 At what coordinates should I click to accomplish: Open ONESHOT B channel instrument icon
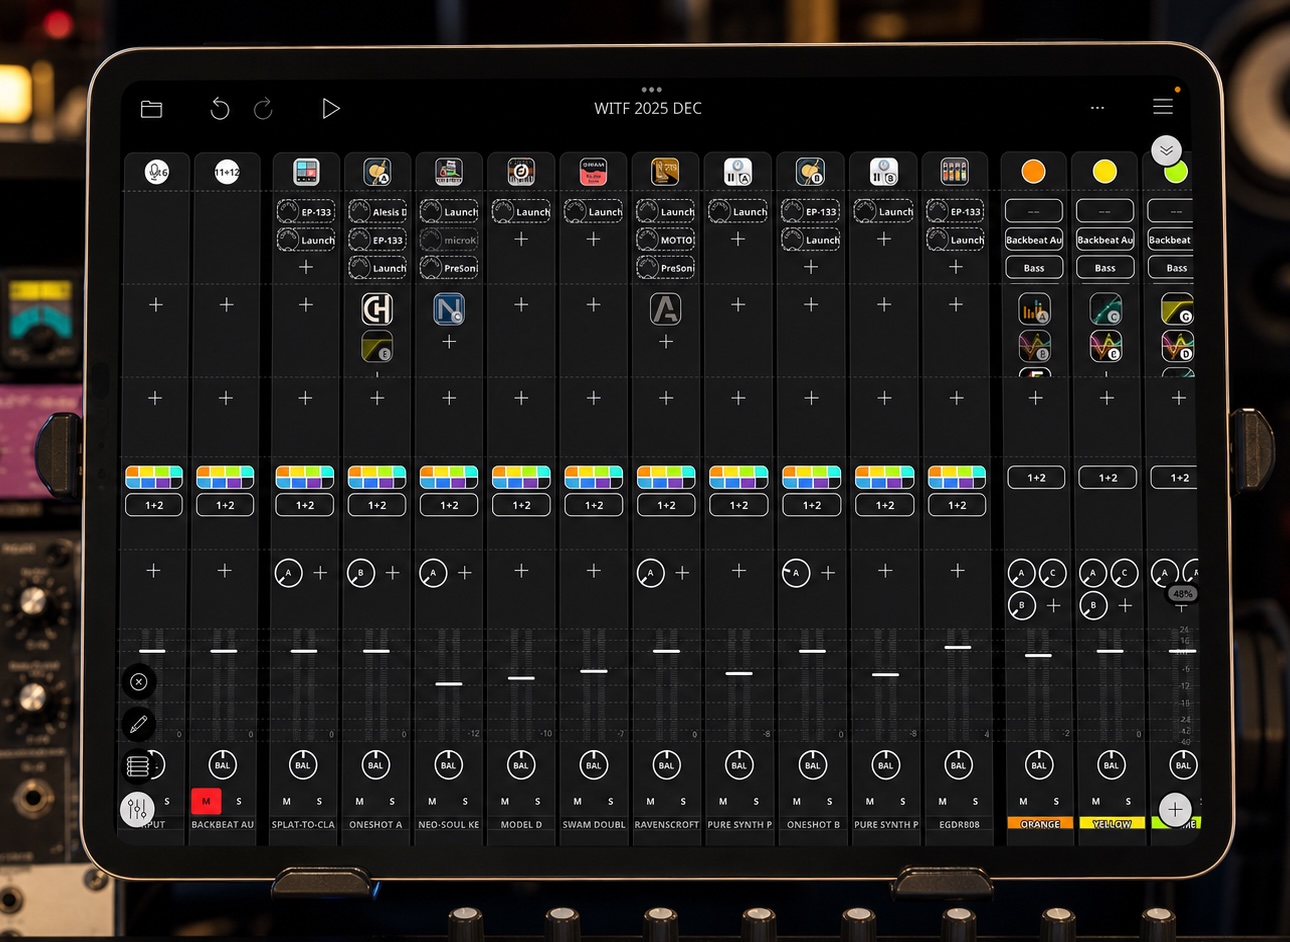811,172
